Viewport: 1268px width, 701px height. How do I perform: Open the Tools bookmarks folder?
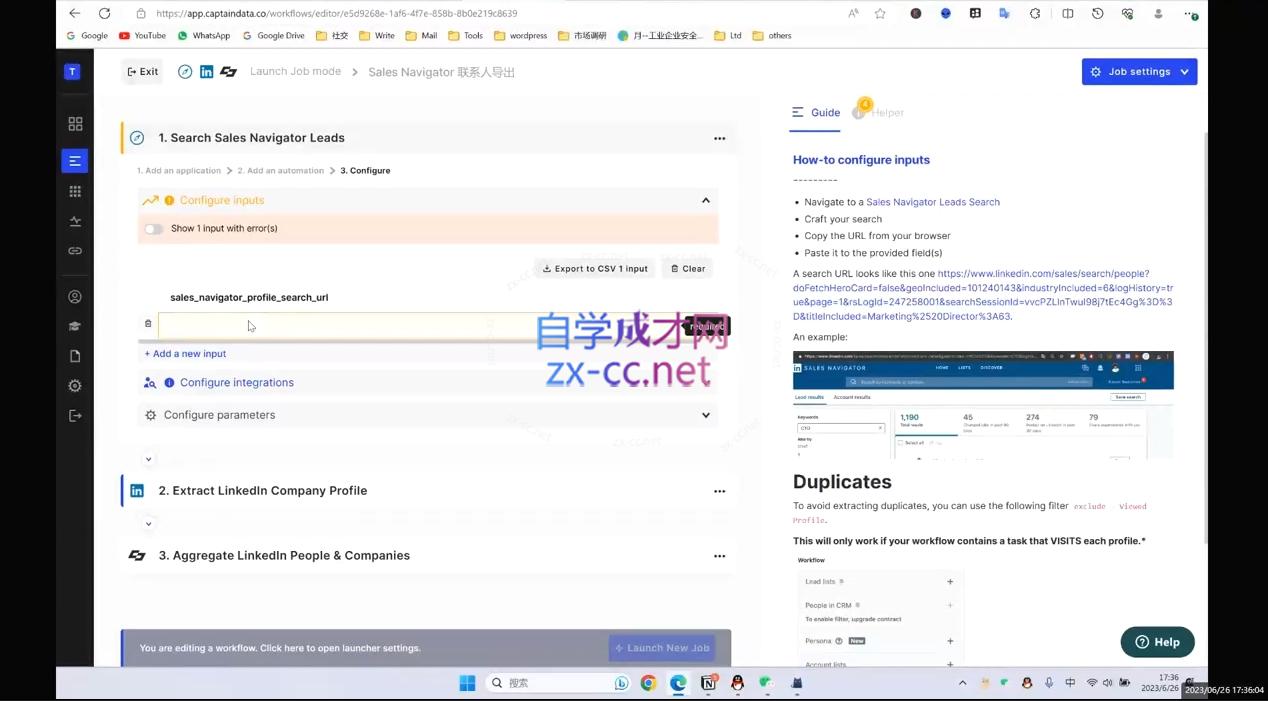tap(465, 36)
